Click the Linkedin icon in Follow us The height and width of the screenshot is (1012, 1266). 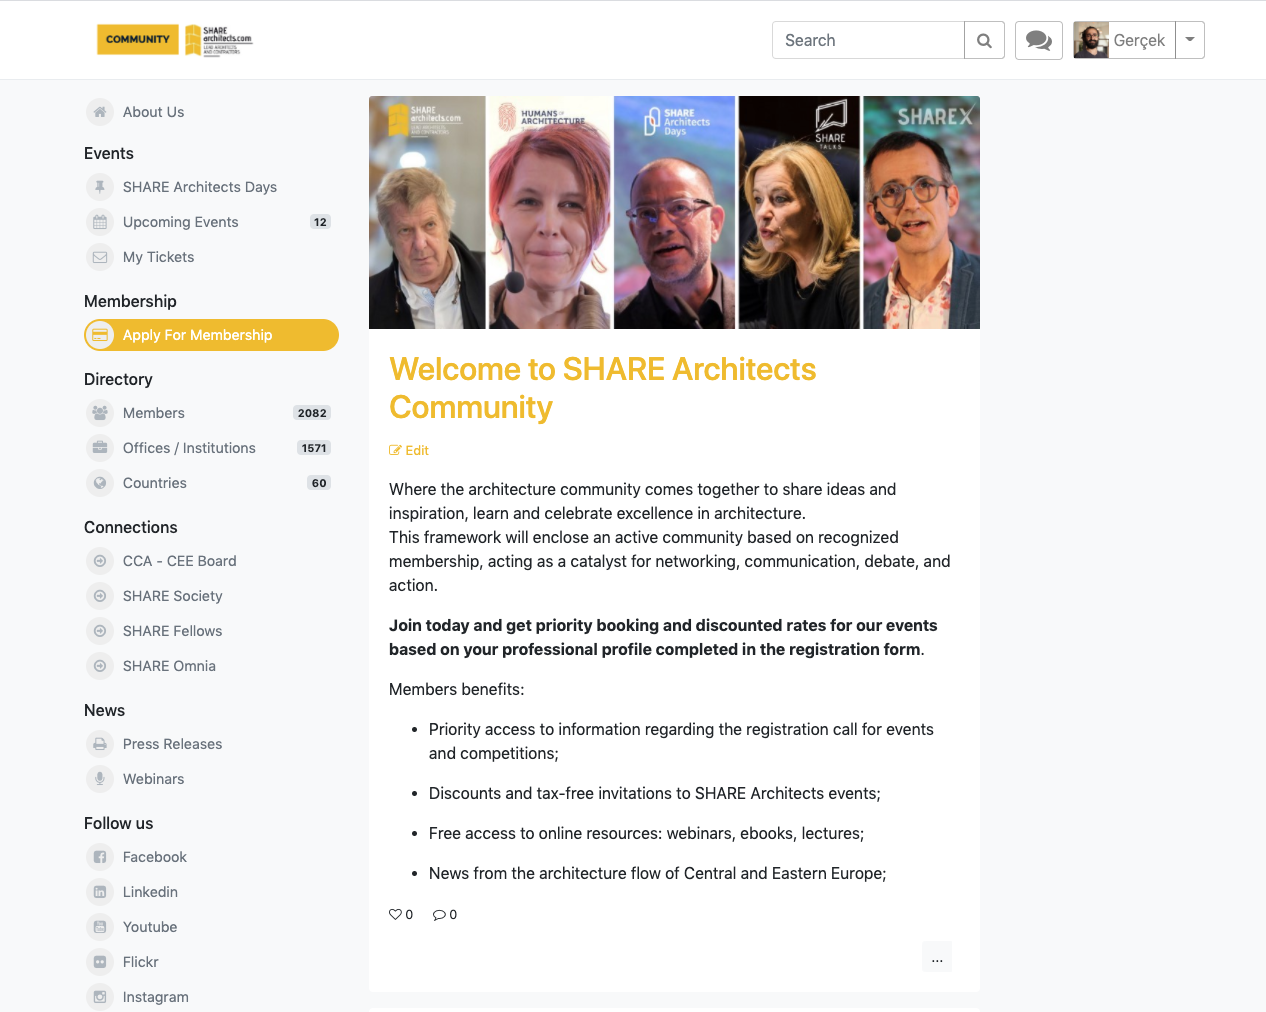pyautogui.click(x=100, y=892)
